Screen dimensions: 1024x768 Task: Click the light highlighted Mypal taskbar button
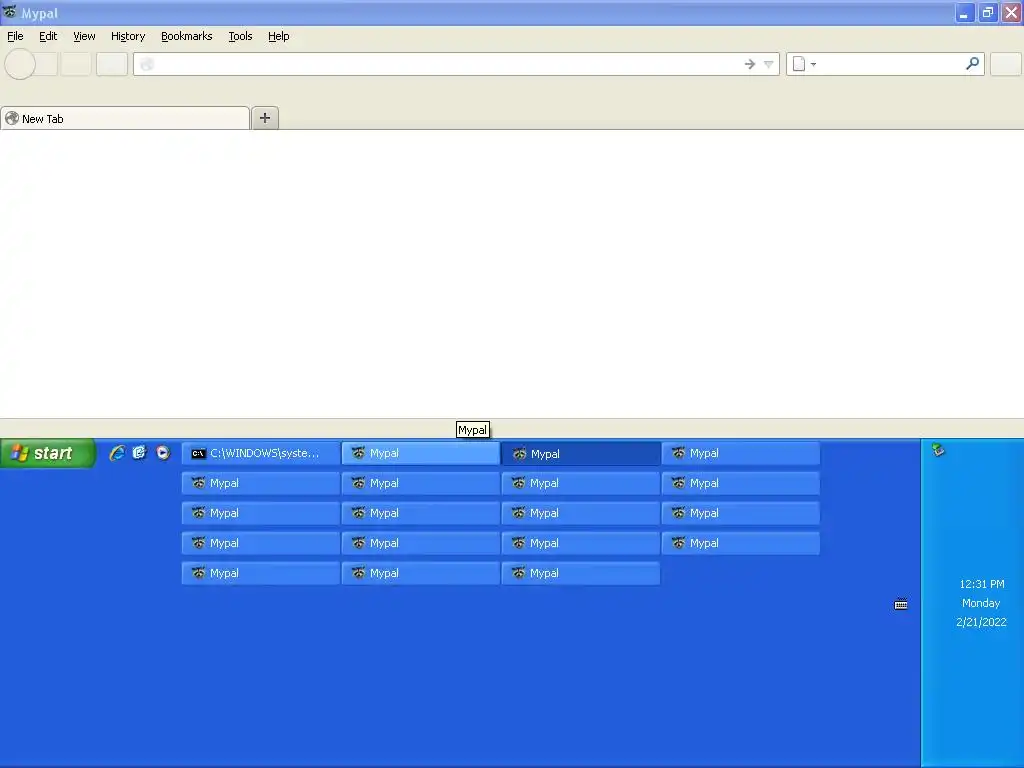[421, 453]
